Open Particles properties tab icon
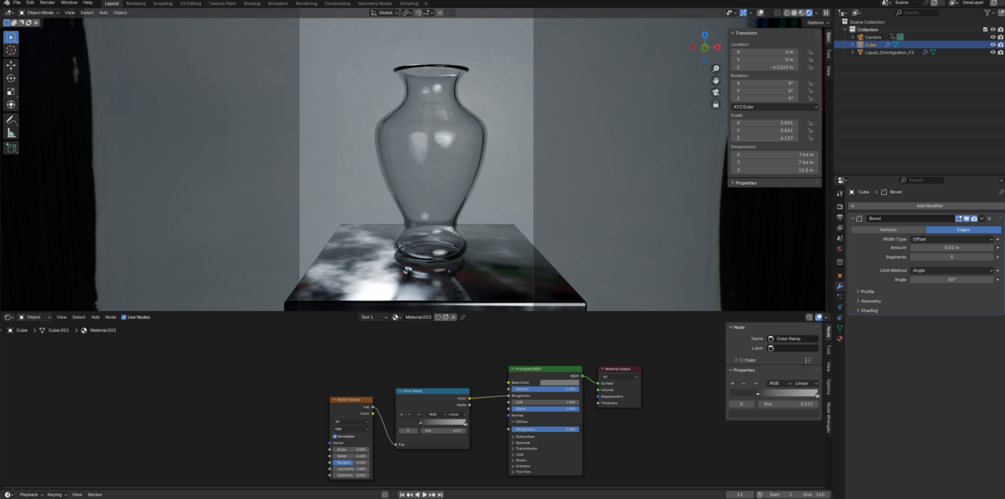Screen dimensions: 1005x499 click(x=840, y=297)
